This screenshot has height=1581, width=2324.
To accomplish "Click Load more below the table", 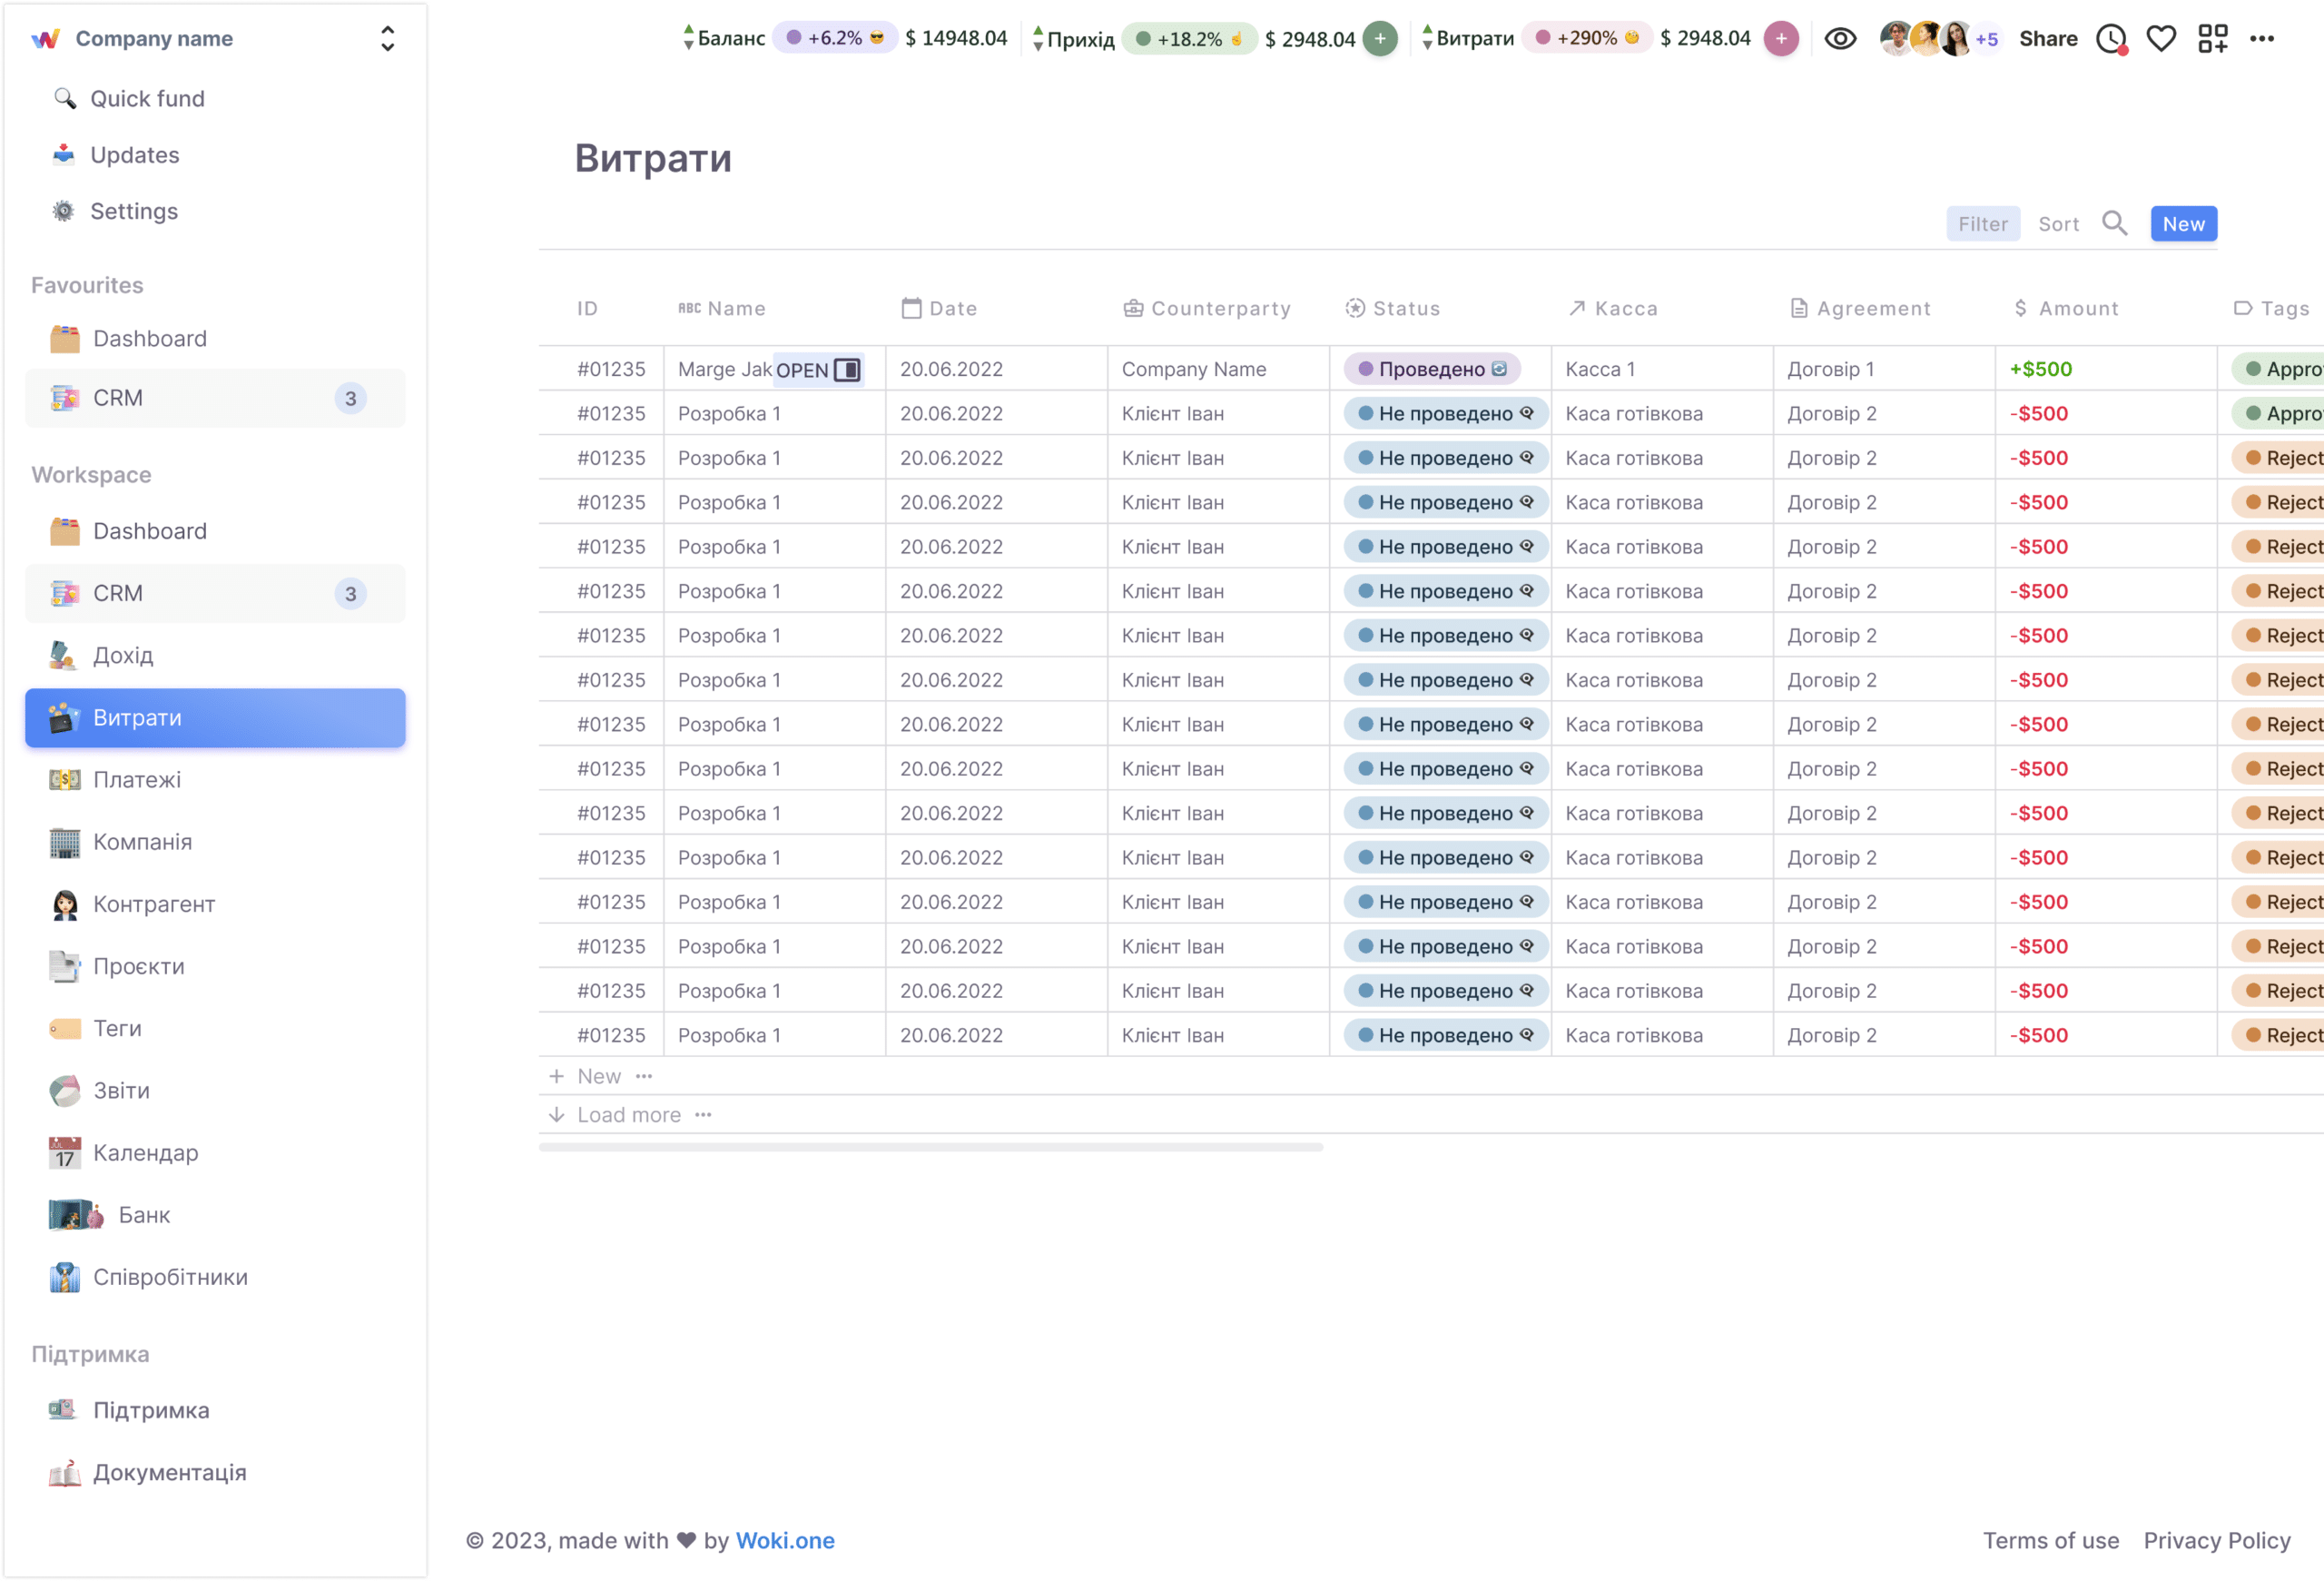I will (615, 1114).
